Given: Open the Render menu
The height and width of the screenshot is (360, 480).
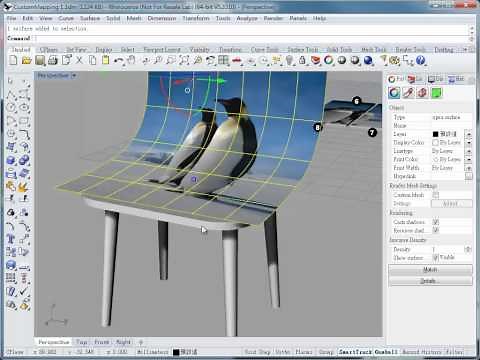Looking at the screenshot, I should [x=273, y=18].
